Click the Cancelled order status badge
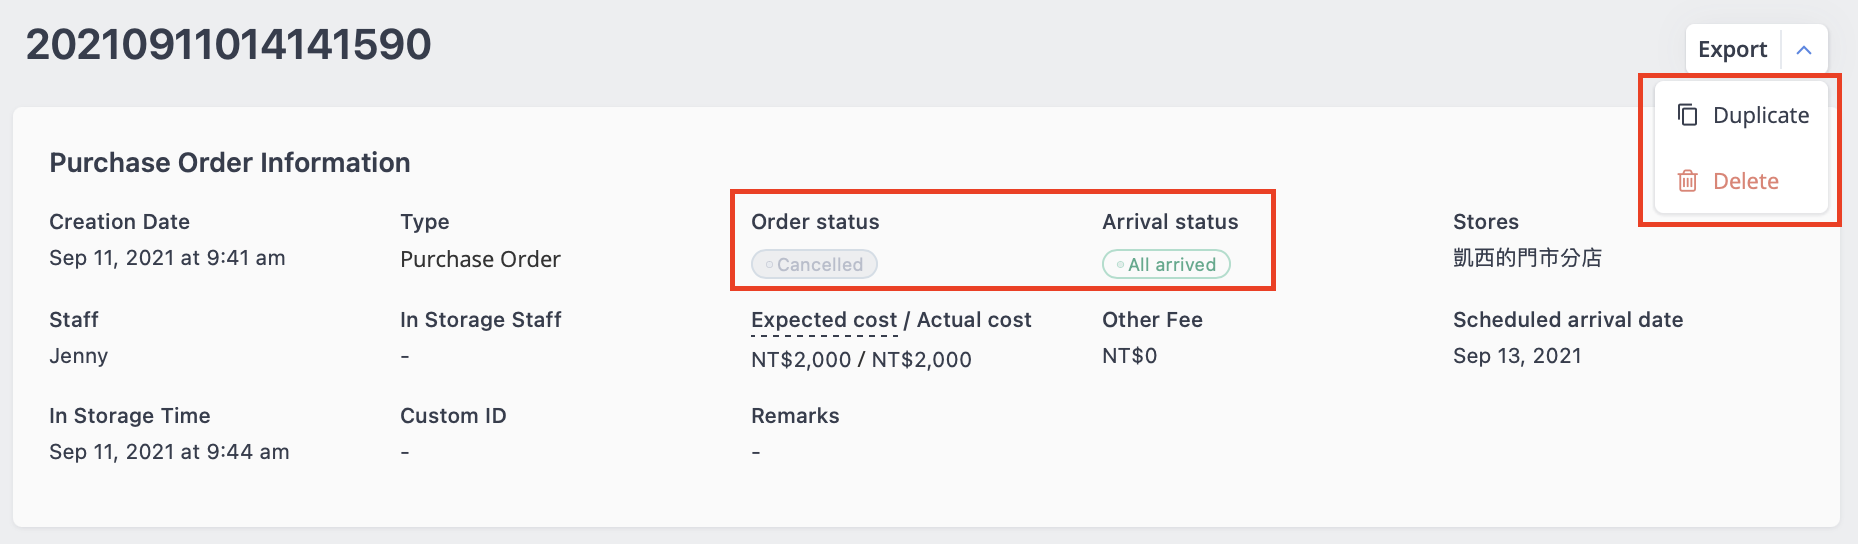 pyautogui.click(x=814, y=264)
